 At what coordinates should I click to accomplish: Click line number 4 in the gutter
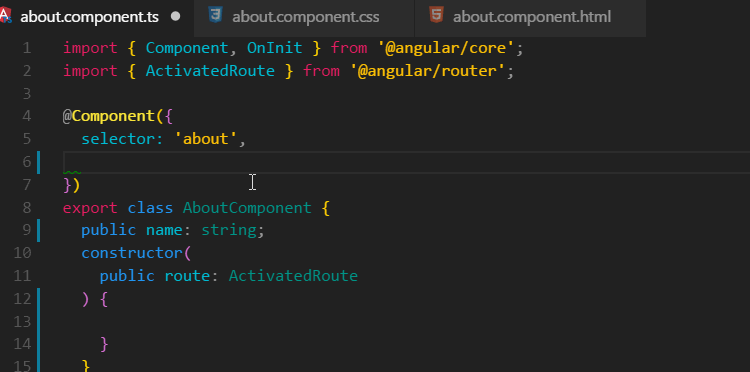point(27,116)
